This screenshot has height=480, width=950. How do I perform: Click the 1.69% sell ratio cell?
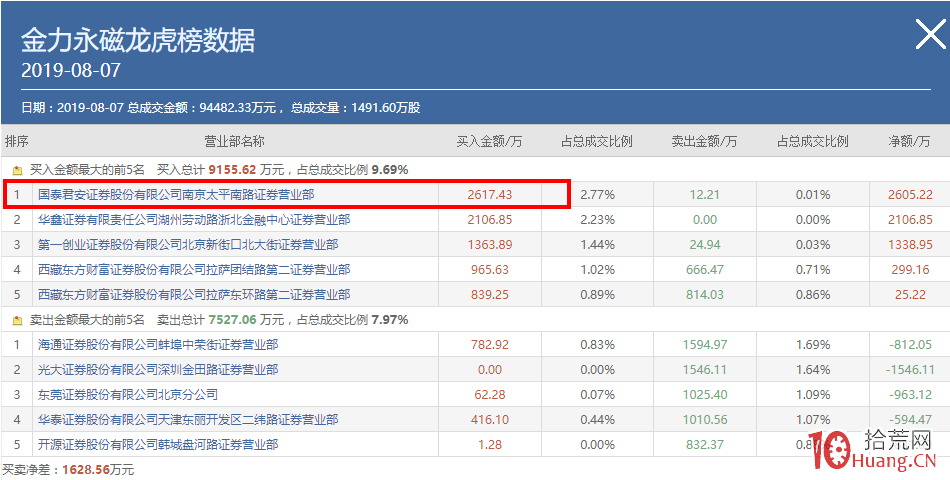(812, 345)
